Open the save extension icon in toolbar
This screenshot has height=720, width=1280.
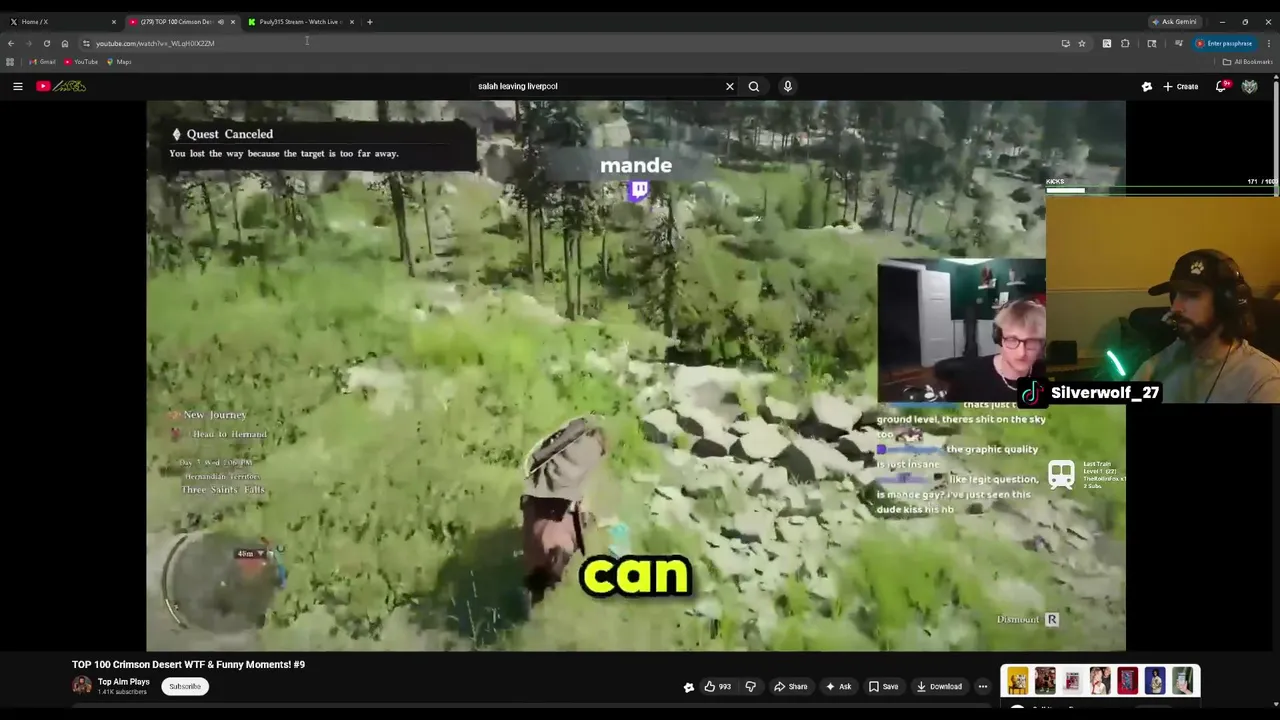coord(1107,43)
